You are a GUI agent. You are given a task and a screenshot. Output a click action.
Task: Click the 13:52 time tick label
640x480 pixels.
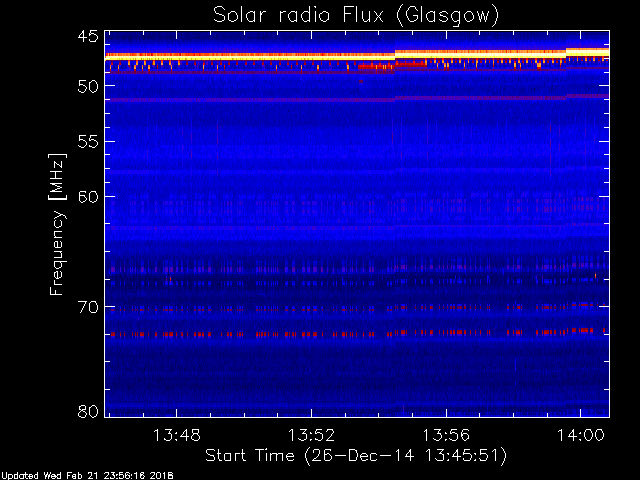(x=311, y=435)
